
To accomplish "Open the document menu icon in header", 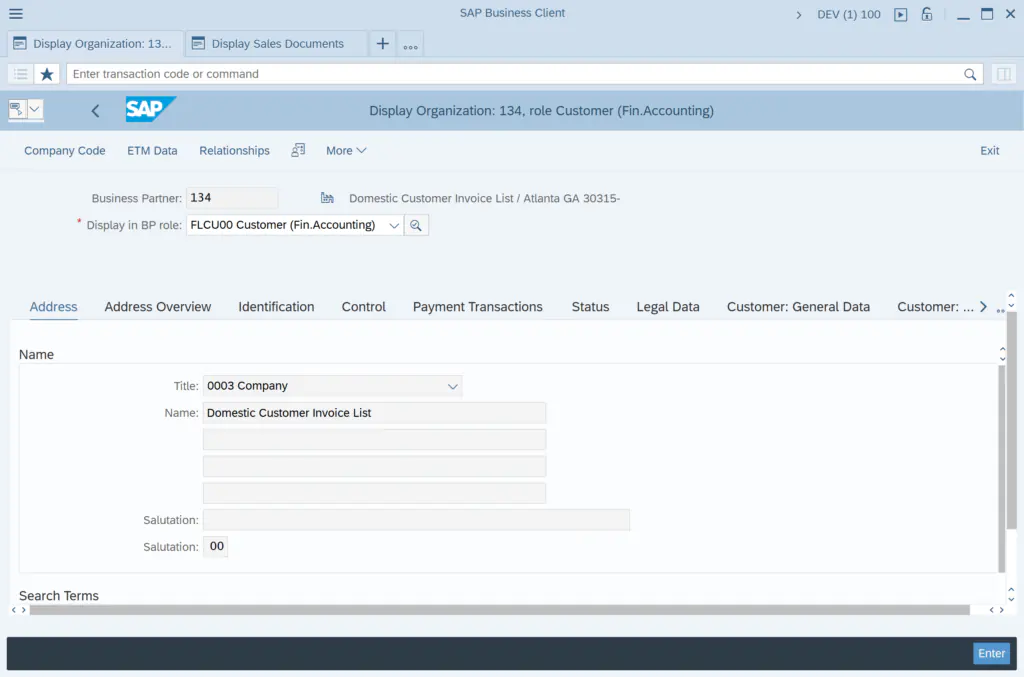I will pyautogui.click(x=16, y=109).
